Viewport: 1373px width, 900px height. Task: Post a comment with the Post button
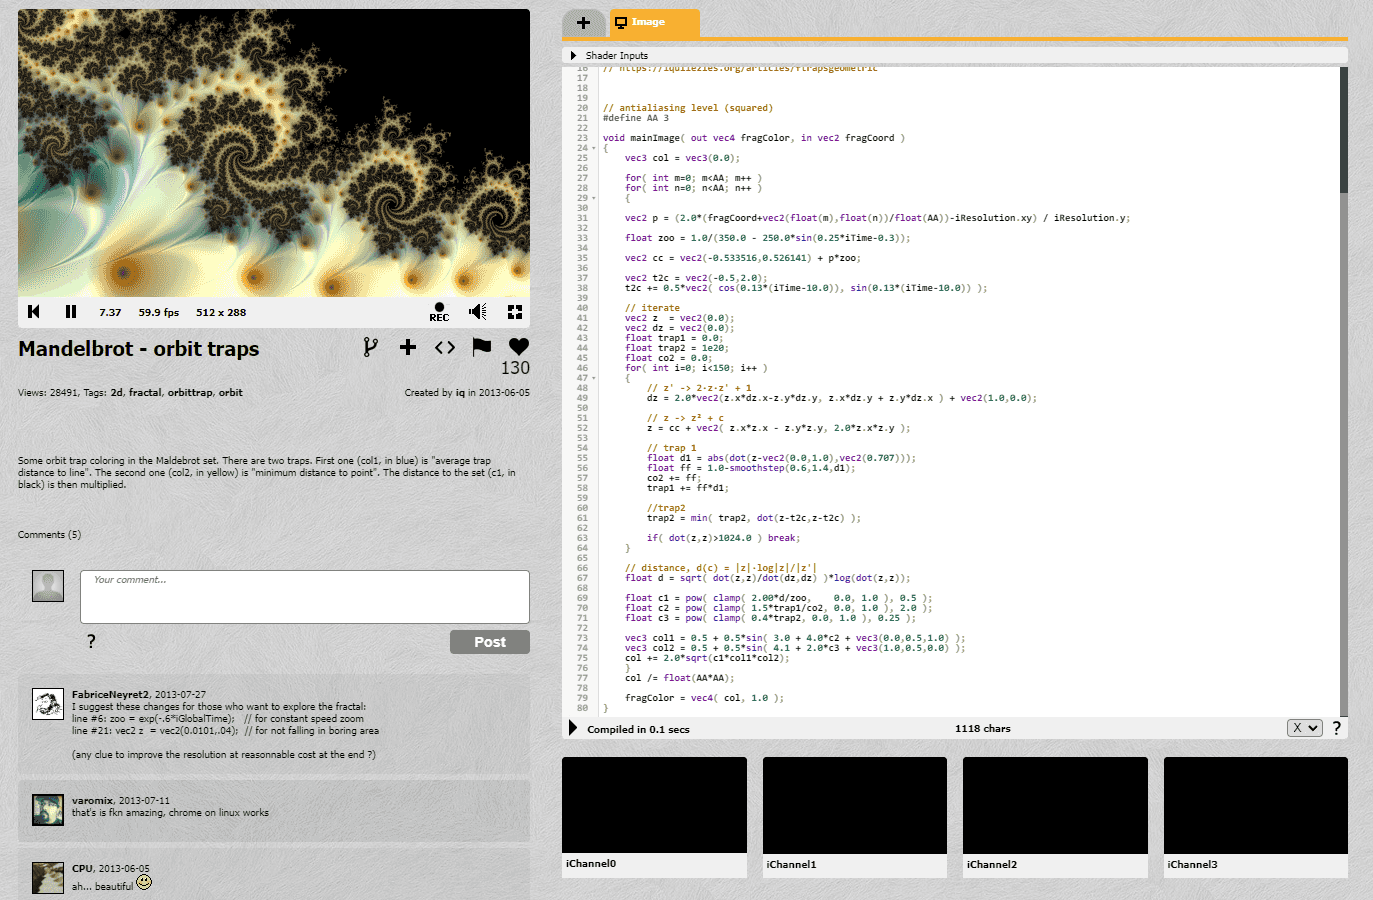tap(489, 641)
